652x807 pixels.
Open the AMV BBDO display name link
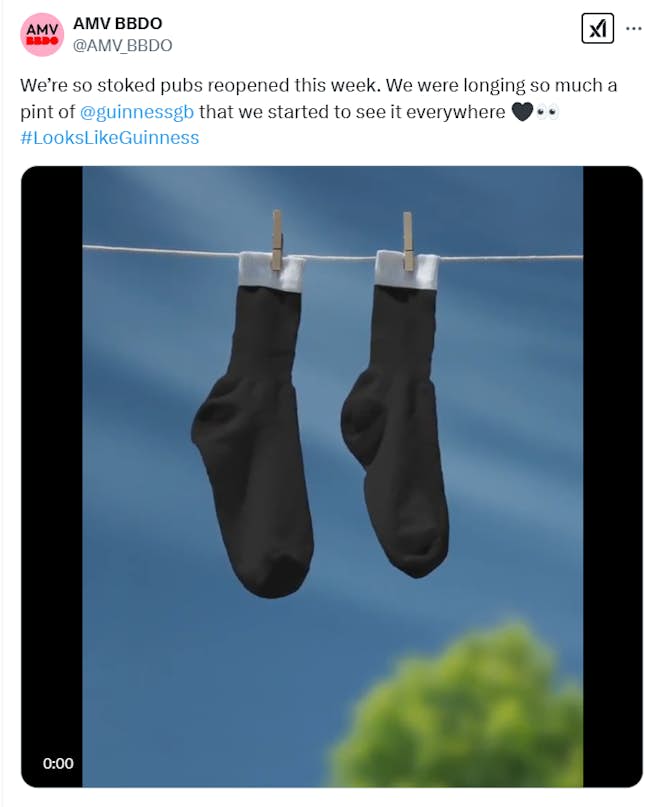[x=118, y=23]
